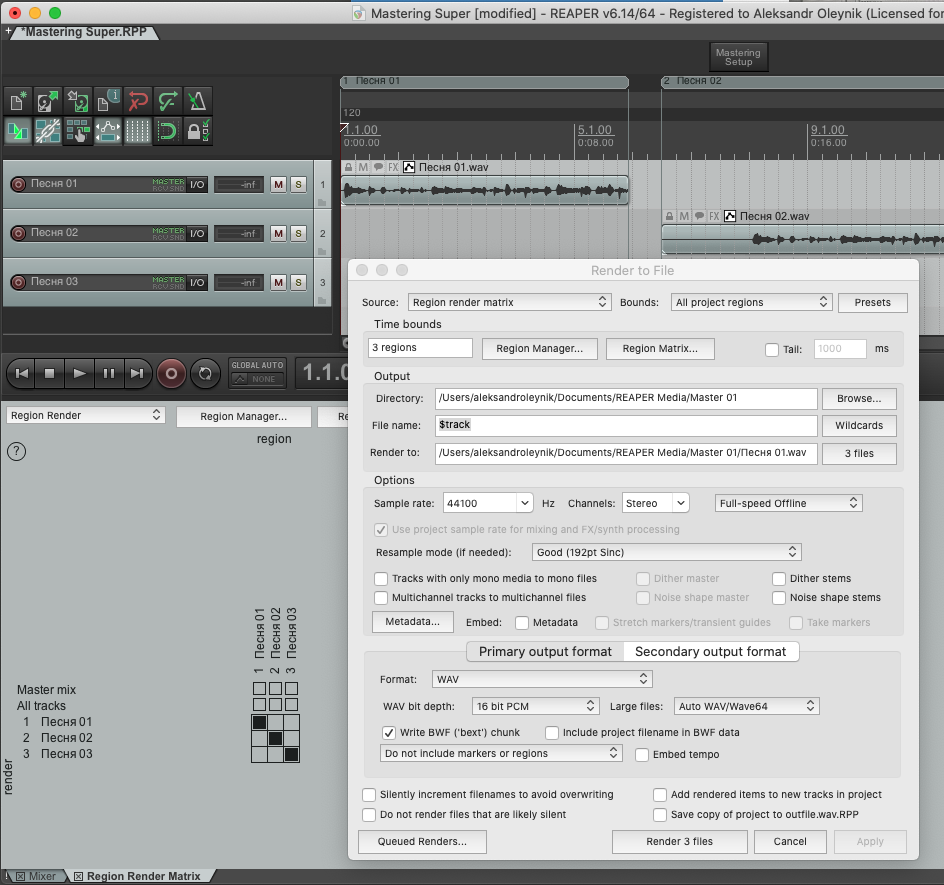Toggle auto-crossfade toolbar icon
Viewport: 944px width, 885px height.
(18, 131)
